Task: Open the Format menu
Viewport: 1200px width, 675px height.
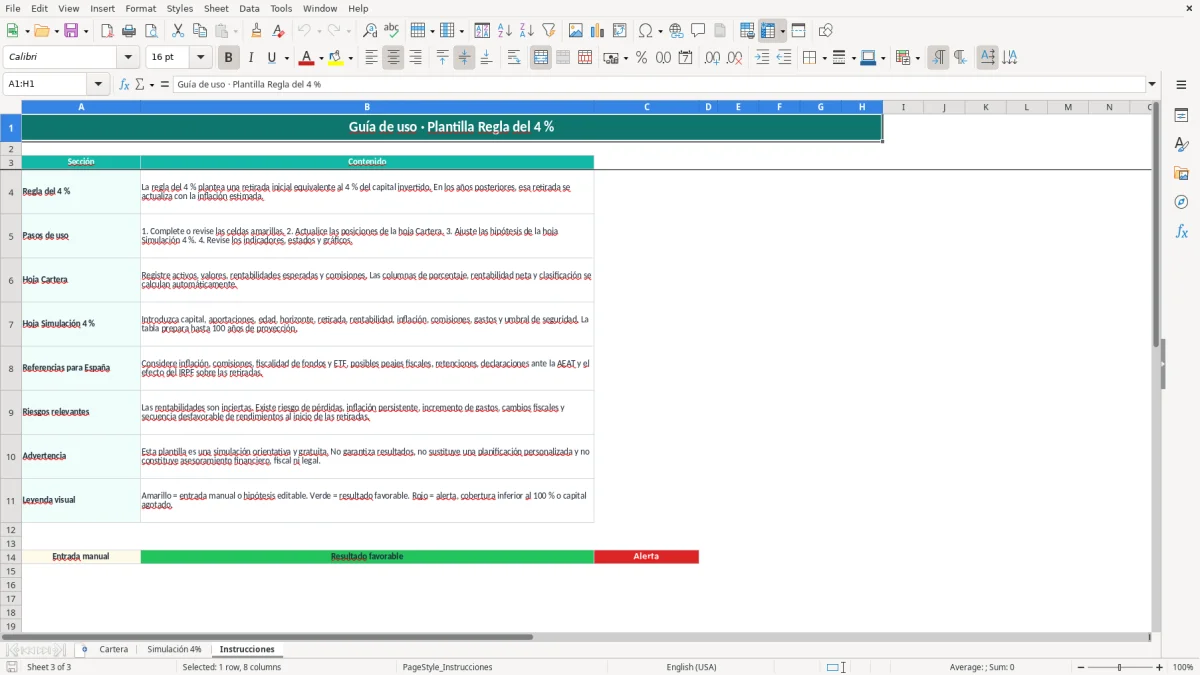Action: 140,8
